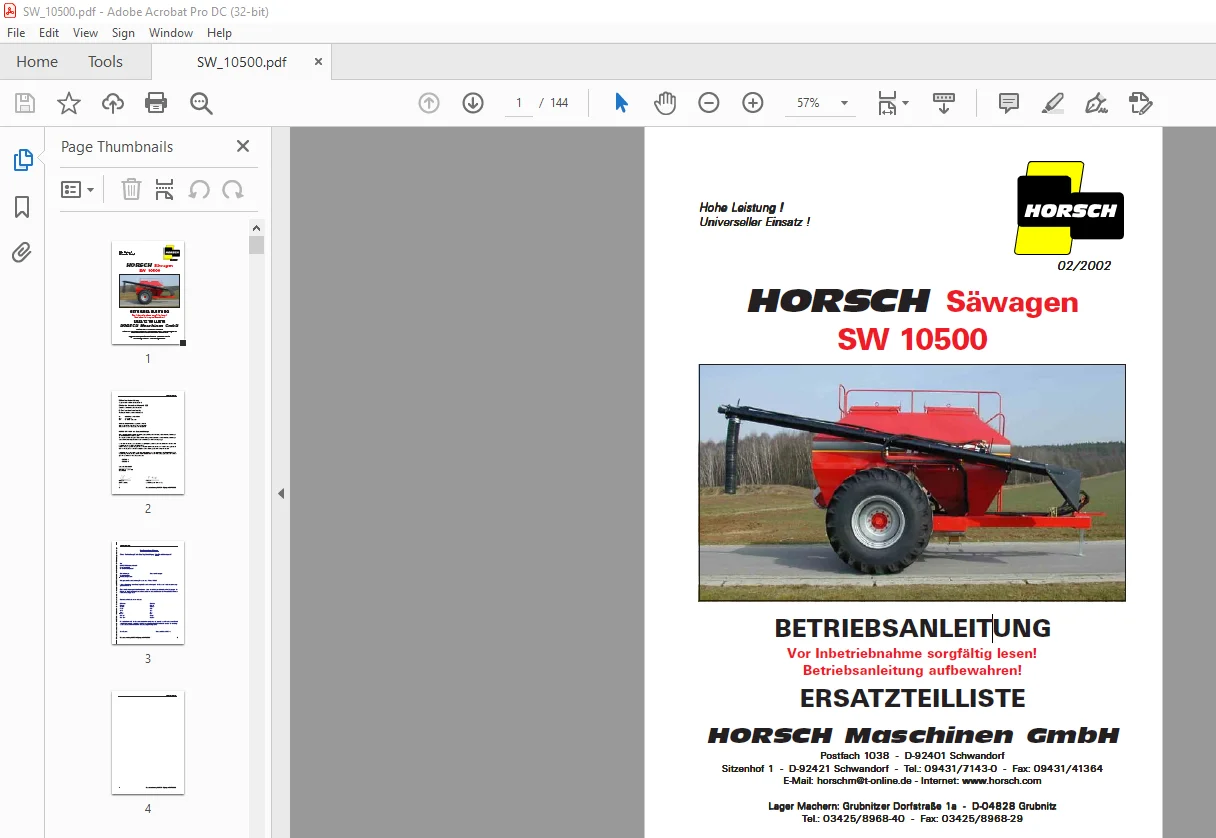The image size is (1216, 838).
Task: Rotate page clockwise
Action: [233, 189]
